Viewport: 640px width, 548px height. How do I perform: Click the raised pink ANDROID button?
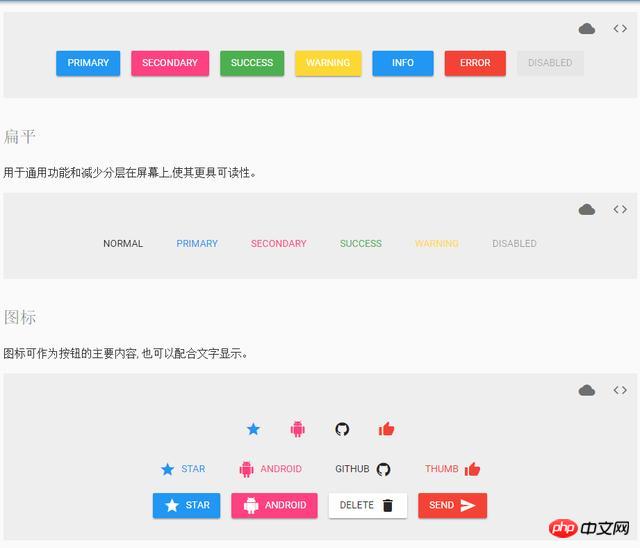[274, 506]
